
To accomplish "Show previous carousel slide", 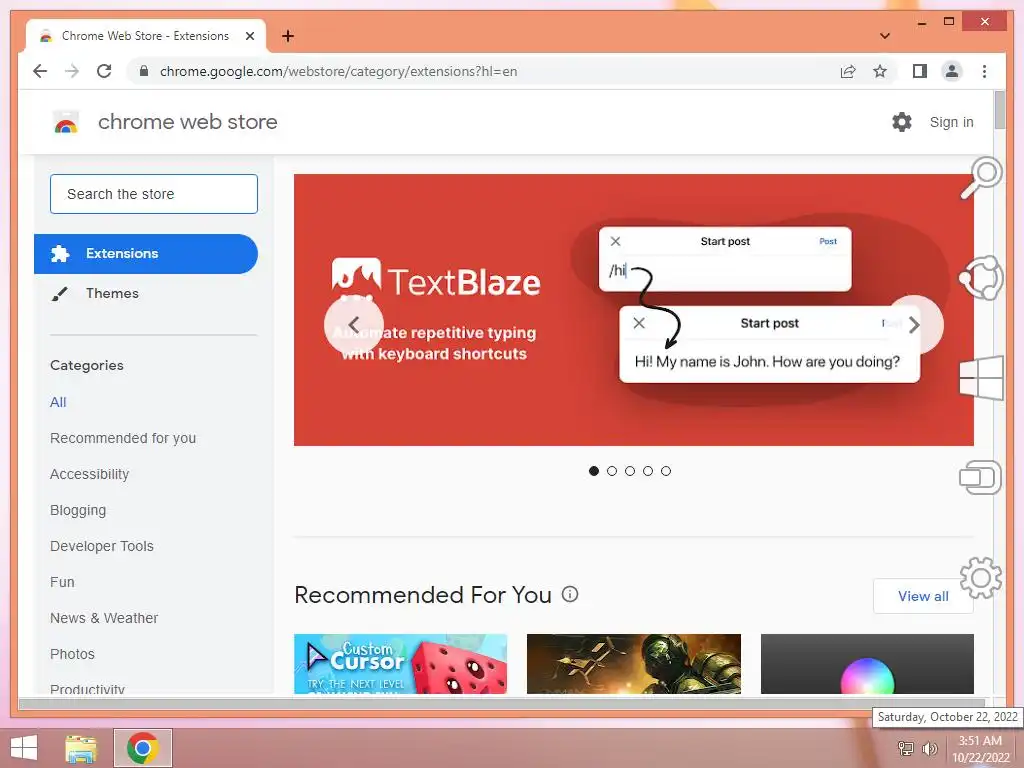I will click(x=353, y=325).
